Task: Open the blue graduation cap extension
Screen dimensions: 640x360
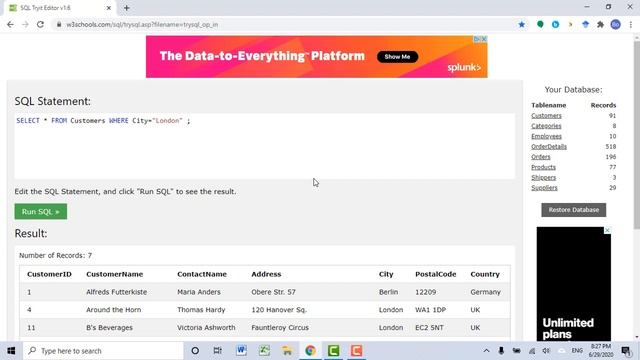Action: (x=585, y=24)
